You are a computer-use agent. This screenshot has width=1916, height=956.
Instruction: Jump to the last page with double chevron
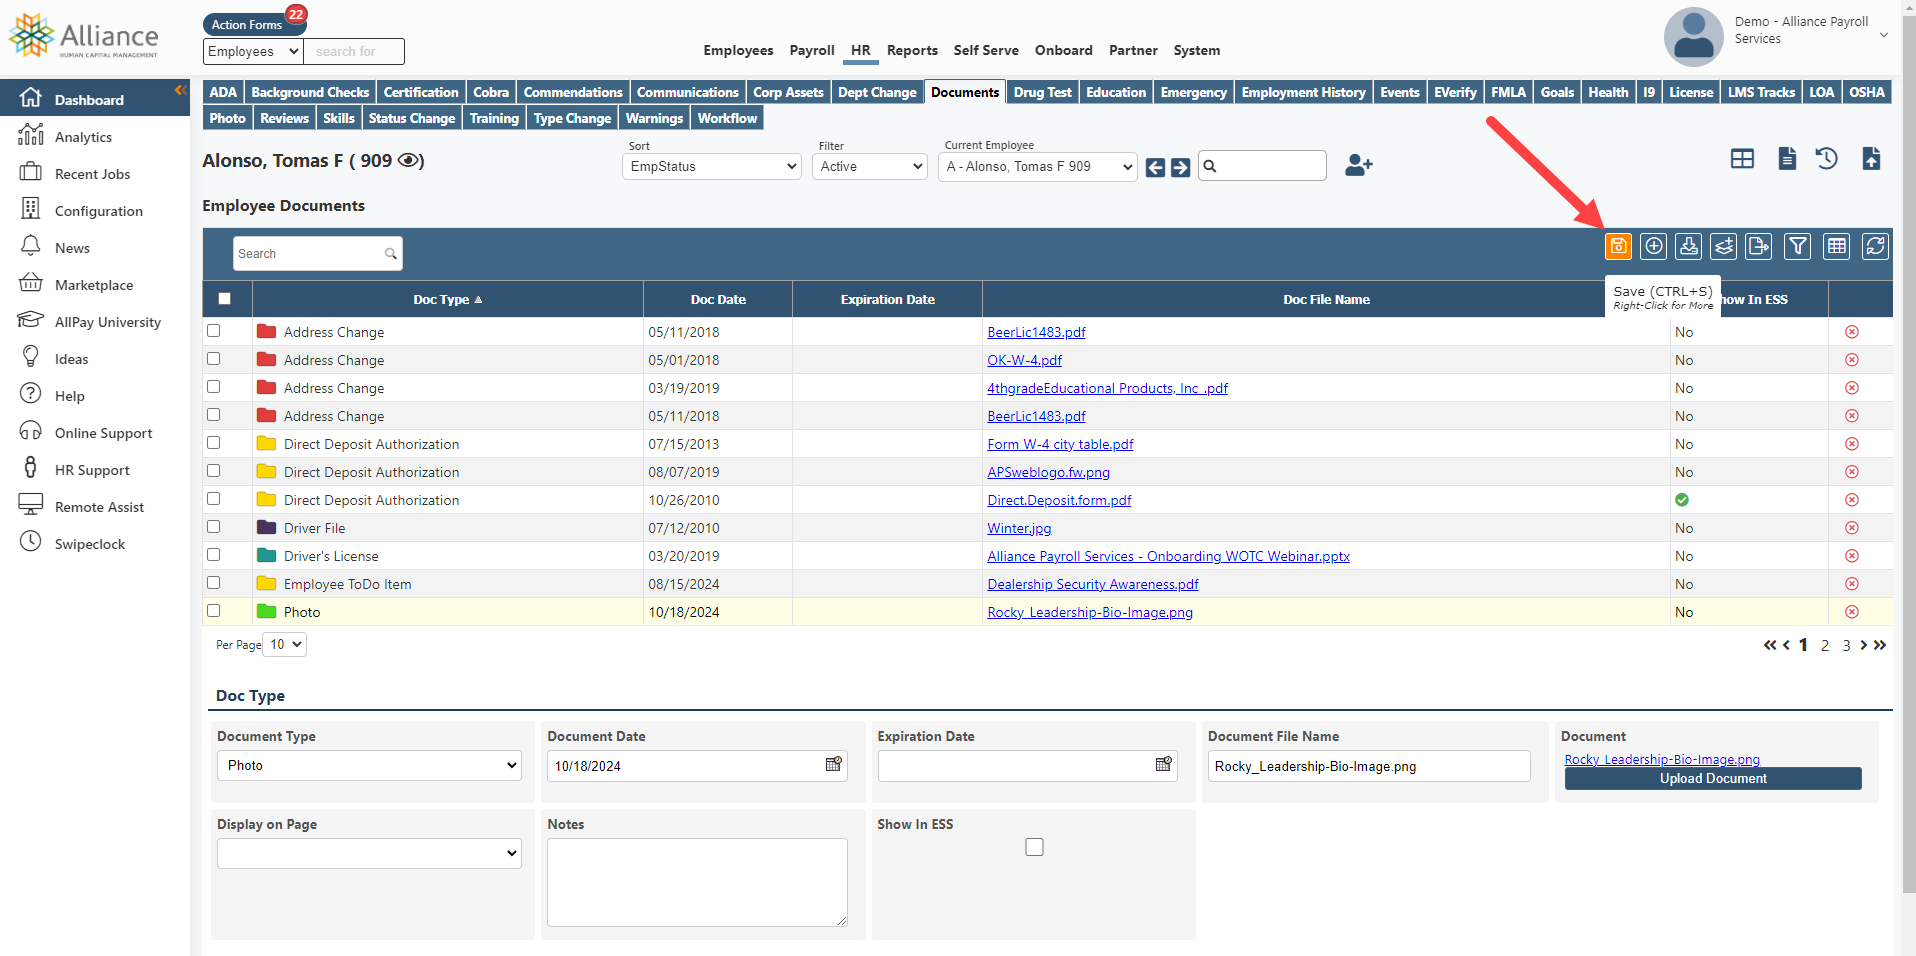point(1880,645)
